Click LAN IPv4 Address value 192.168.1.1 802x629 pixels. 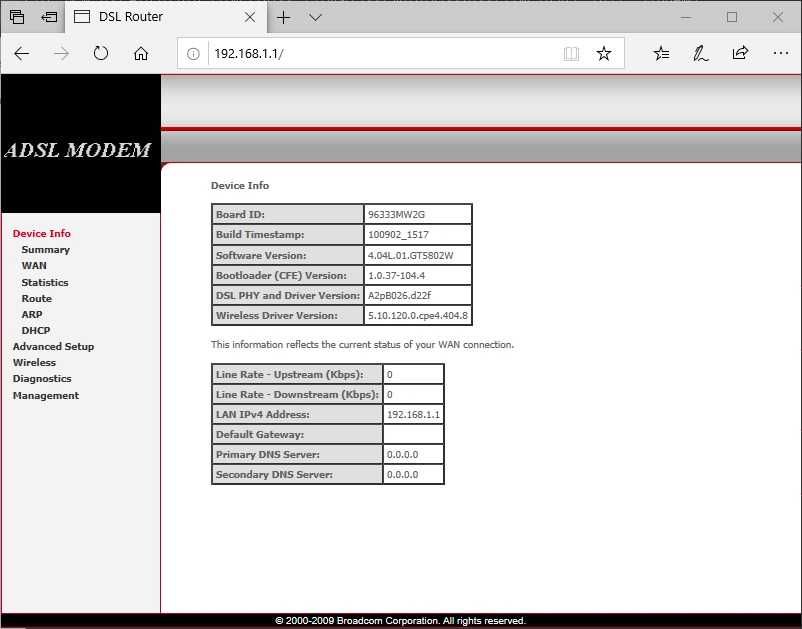pos(413,414)
